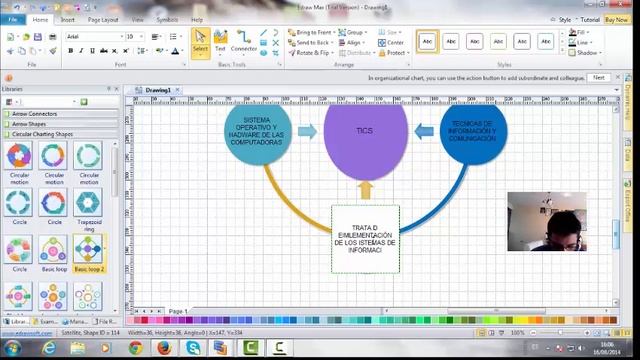The image size is (640, 360).
Task: Open Skype from taskbar
Action: pos(193,348)
